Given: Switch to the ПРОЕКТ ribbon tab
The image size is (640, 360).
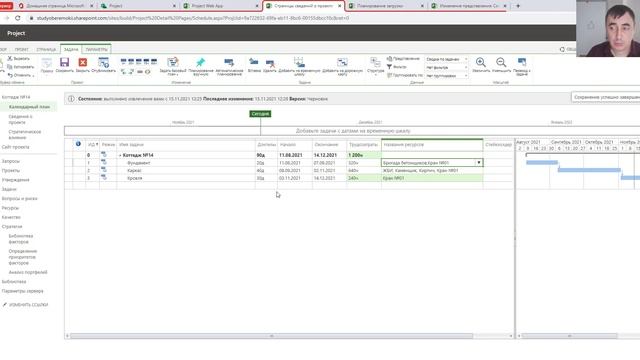Looking at the screenshot, I should [22, 49].
